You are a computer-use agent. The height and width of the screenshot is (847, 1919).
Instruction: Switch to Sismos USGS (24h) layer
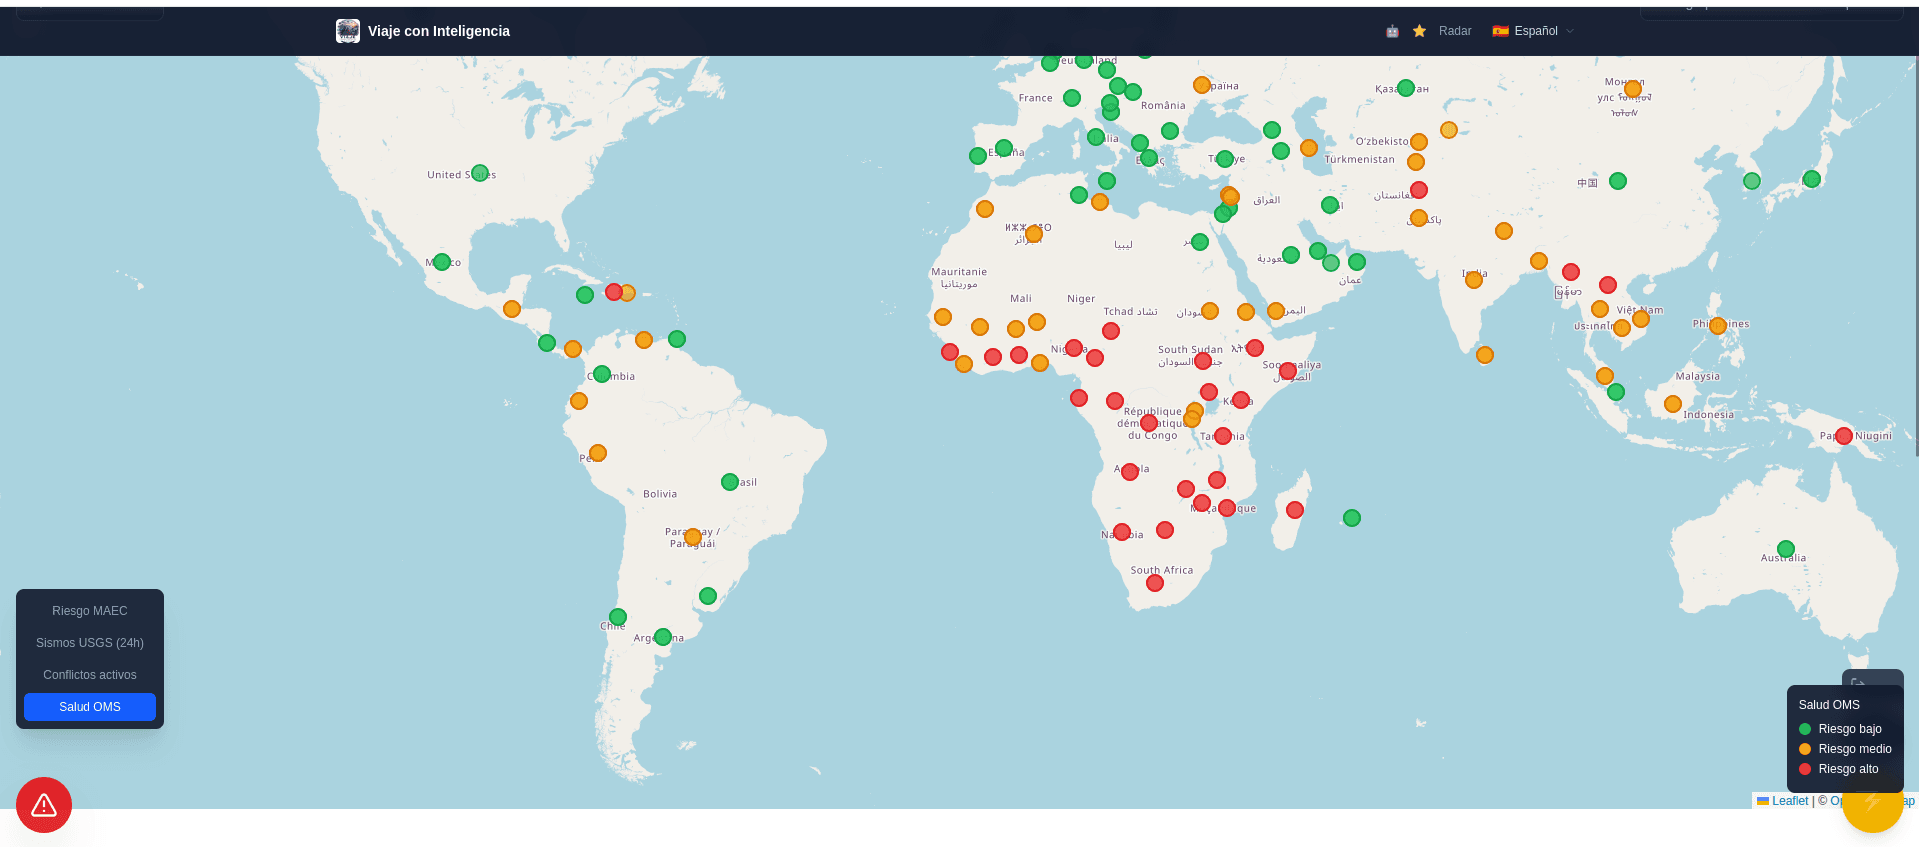click(x=90, y=643)
